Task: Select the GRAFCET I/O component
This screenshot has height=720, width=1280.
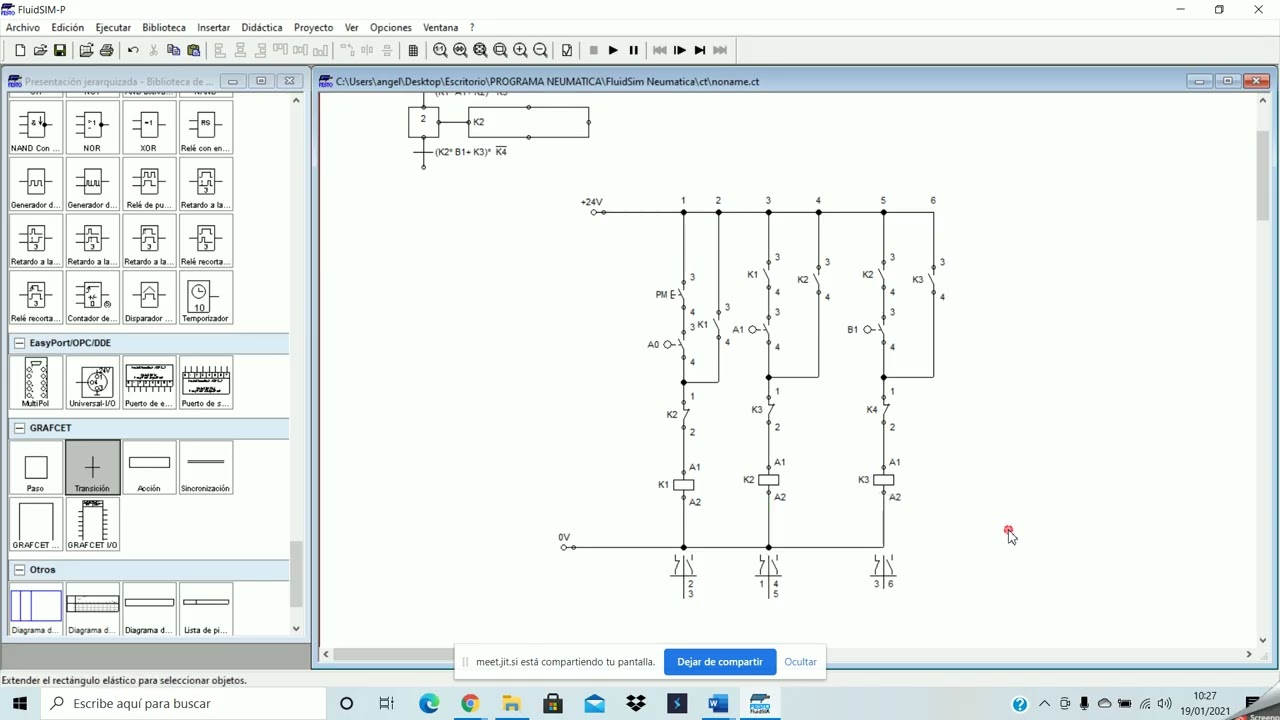Action: click(92, 525)
